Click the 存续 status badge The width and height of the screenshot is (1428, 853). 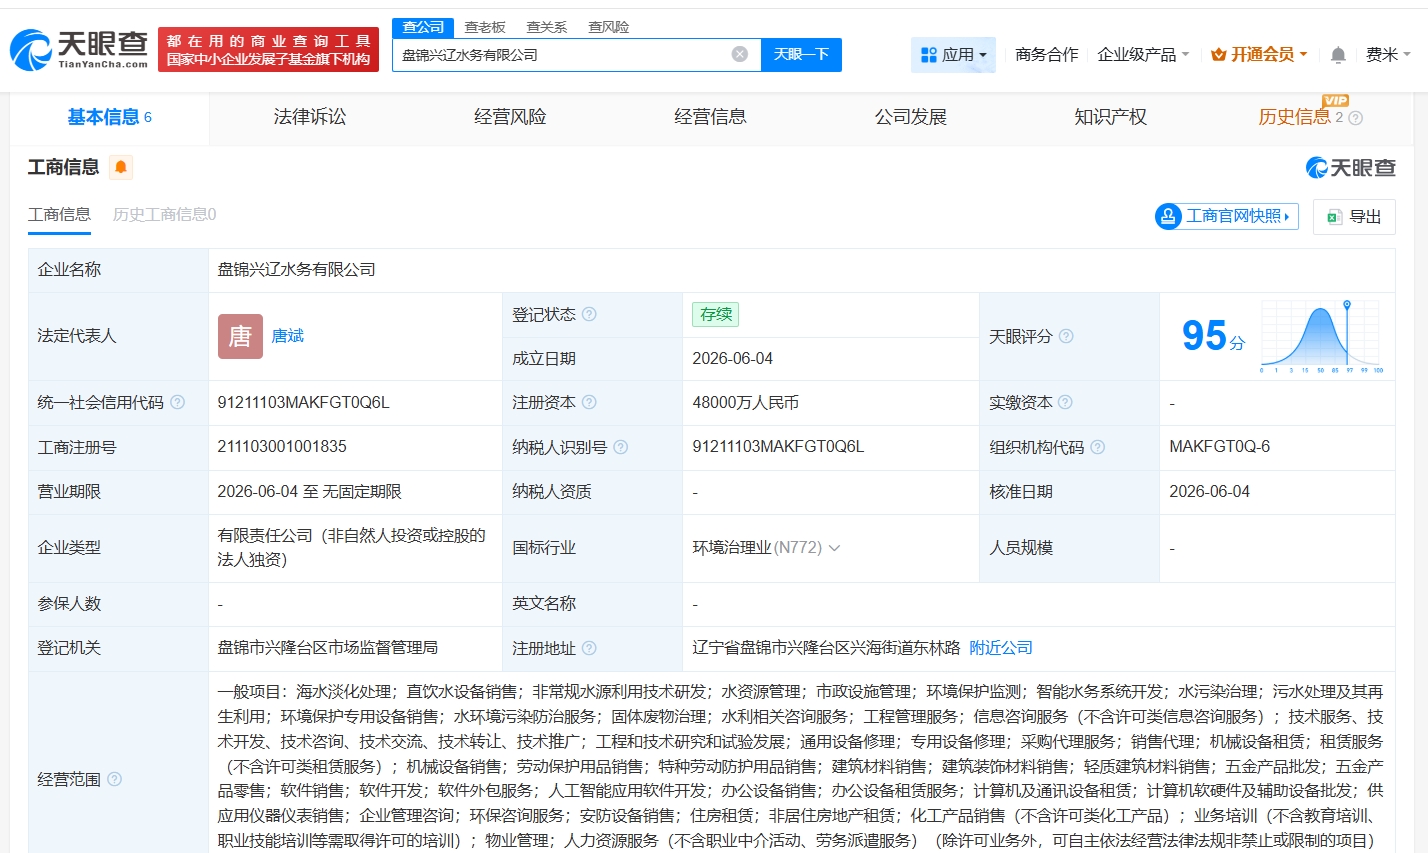(716, 314)
